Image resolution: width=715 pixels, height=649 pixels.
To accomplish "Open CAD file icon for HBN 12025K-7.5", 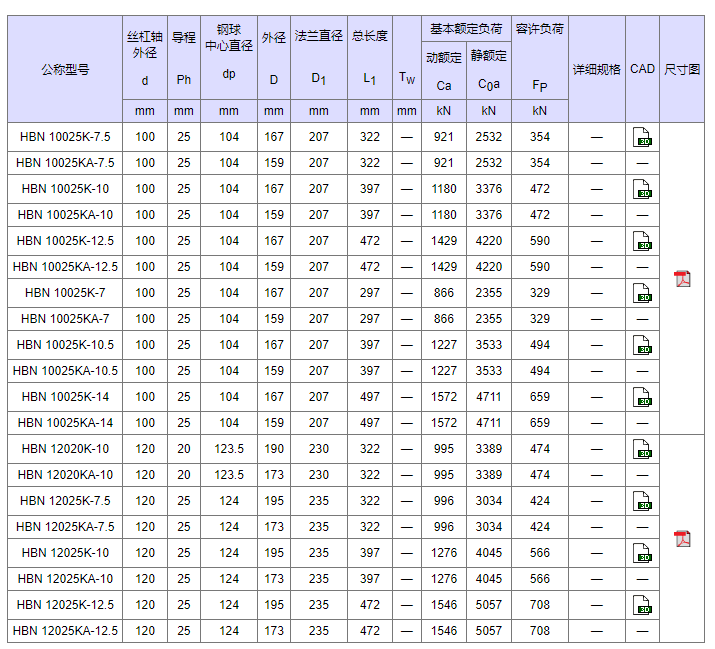I will point(642,501).
